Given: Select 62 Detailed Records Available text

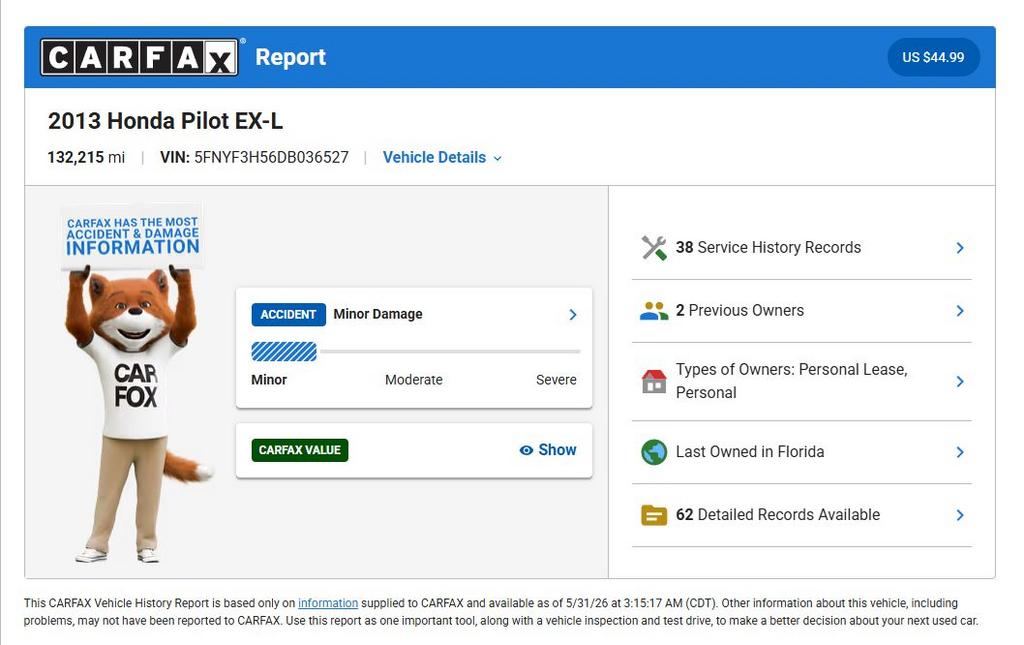Looking at the screenshot, I should 778,515.
